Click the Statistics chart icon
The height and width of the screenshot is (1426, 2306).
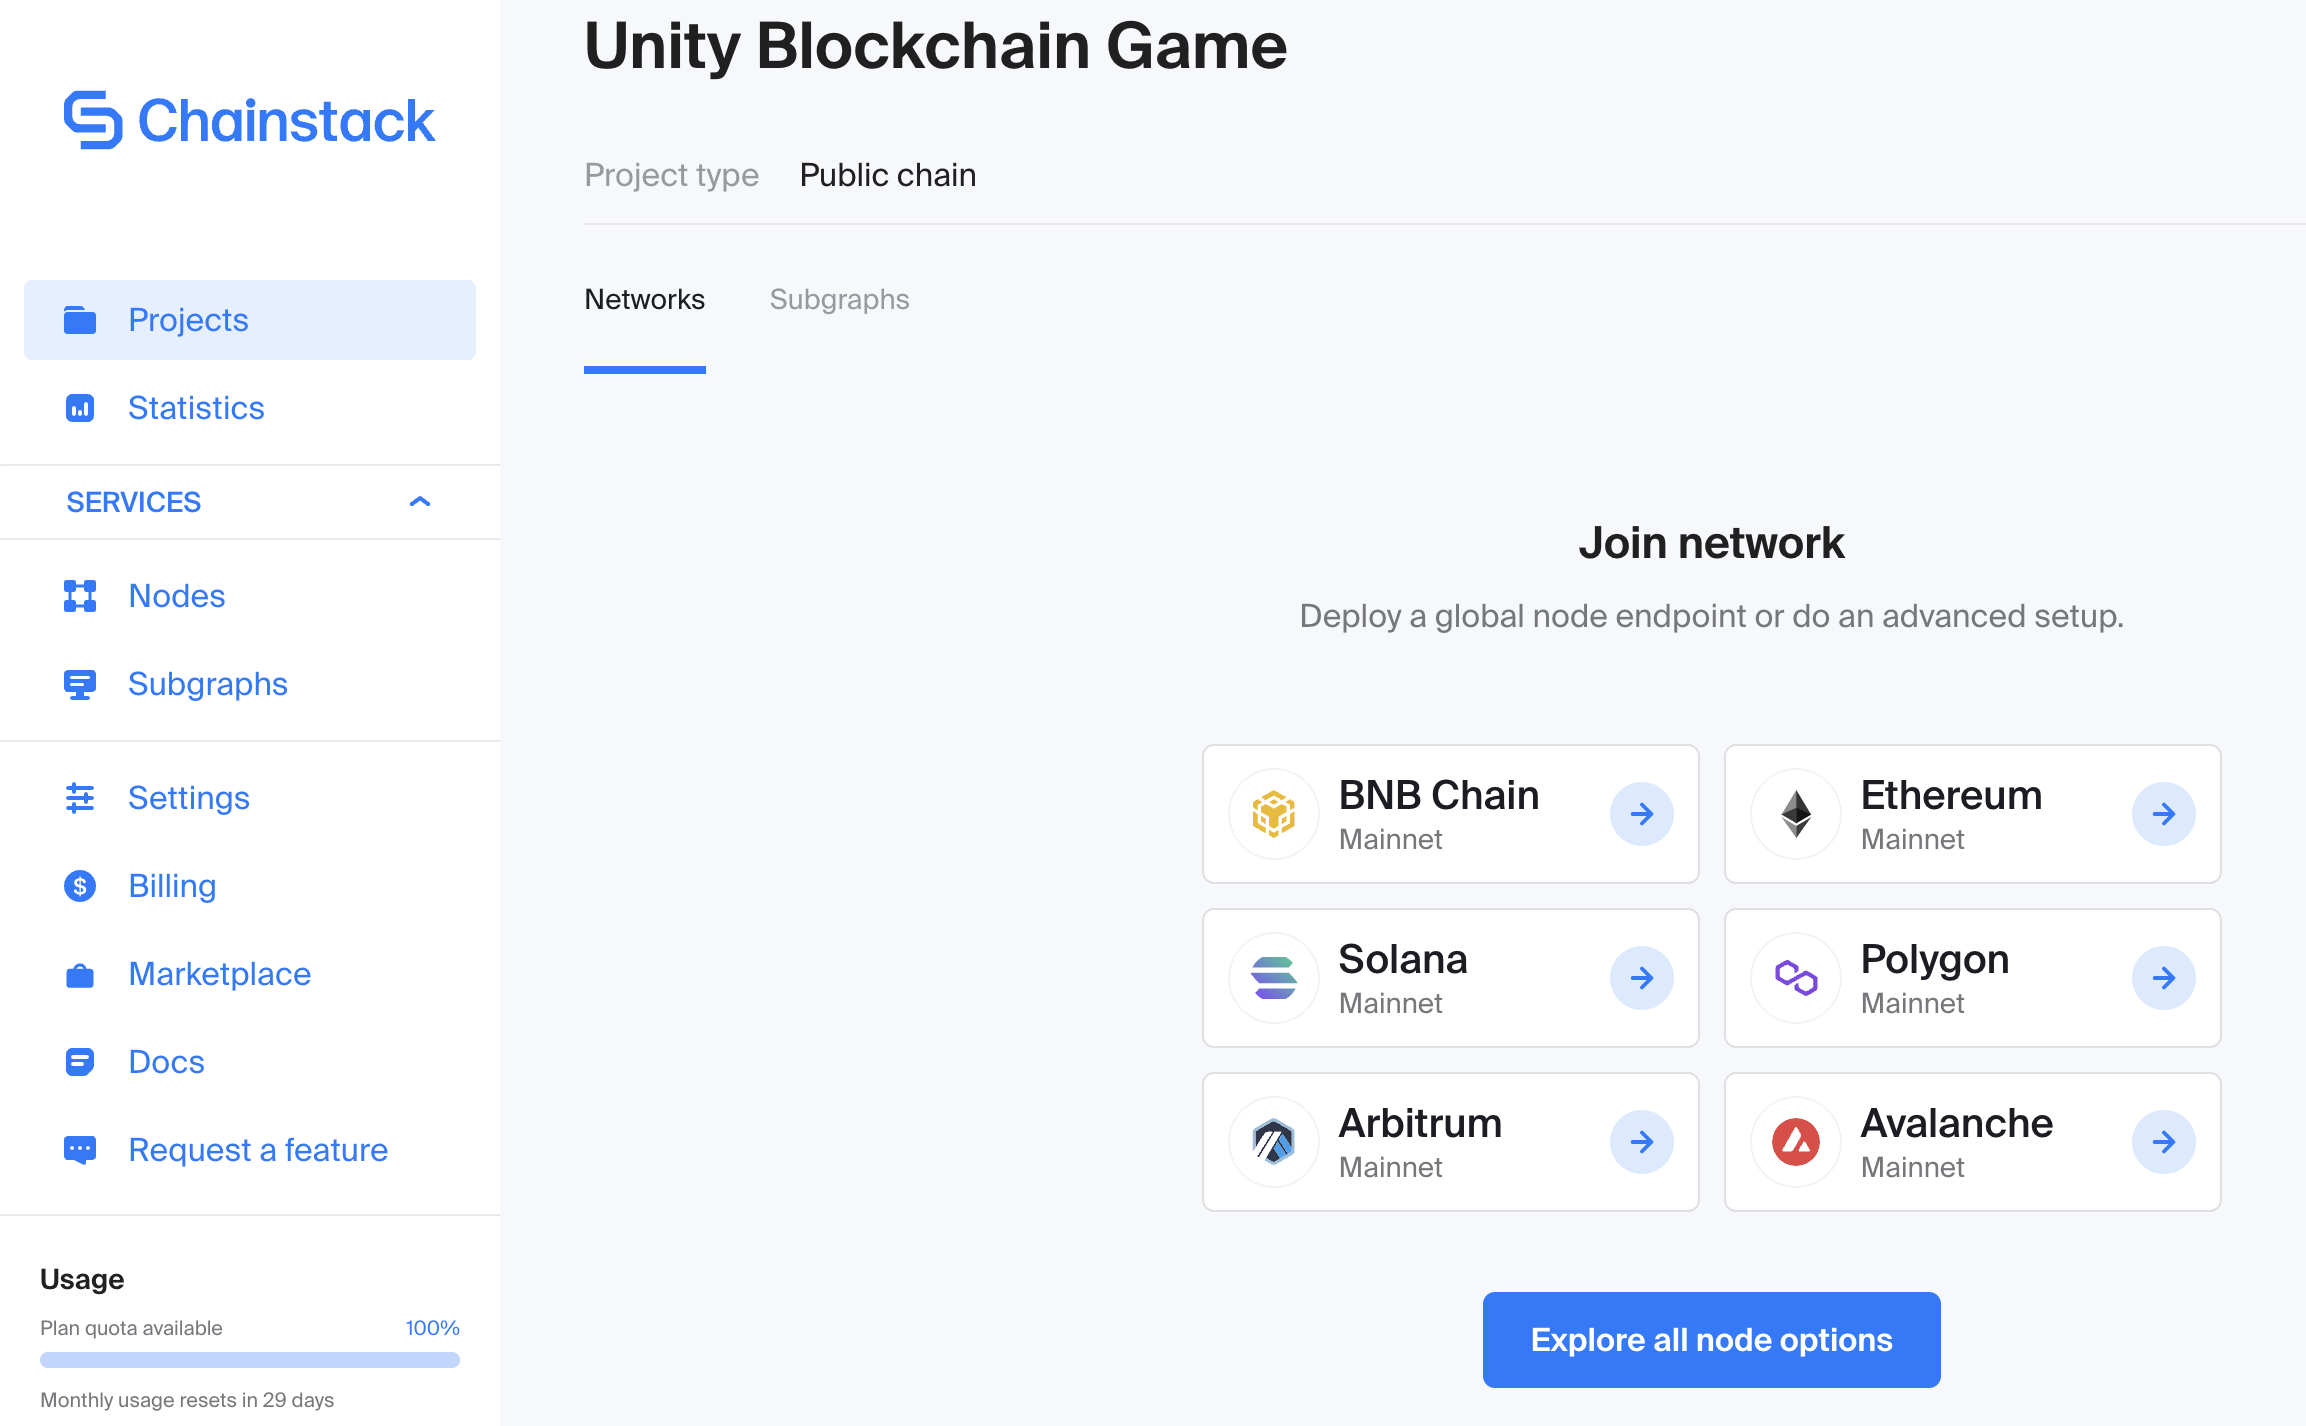click(x=80, y=408)
